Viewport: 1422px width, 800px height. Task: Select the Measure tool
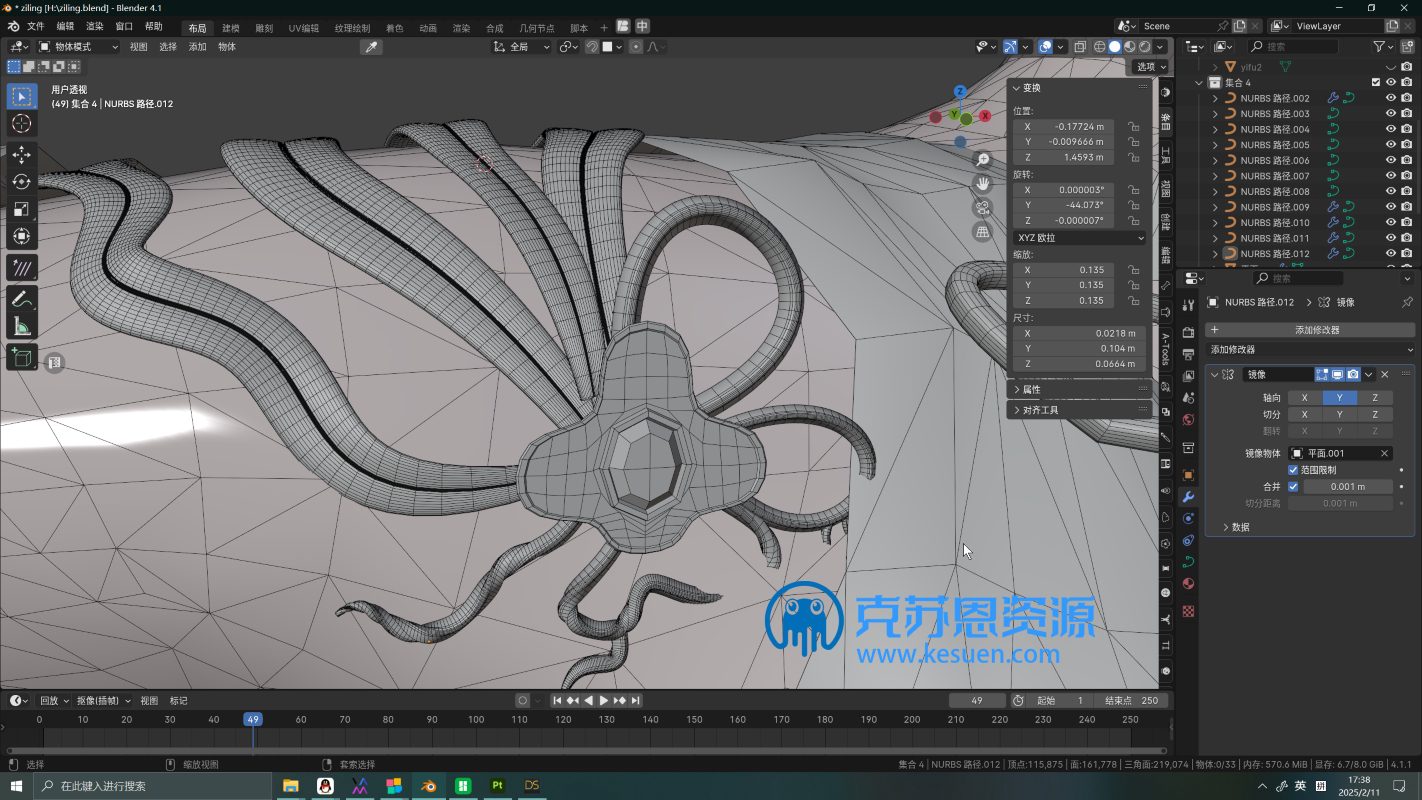coord(21,326)
